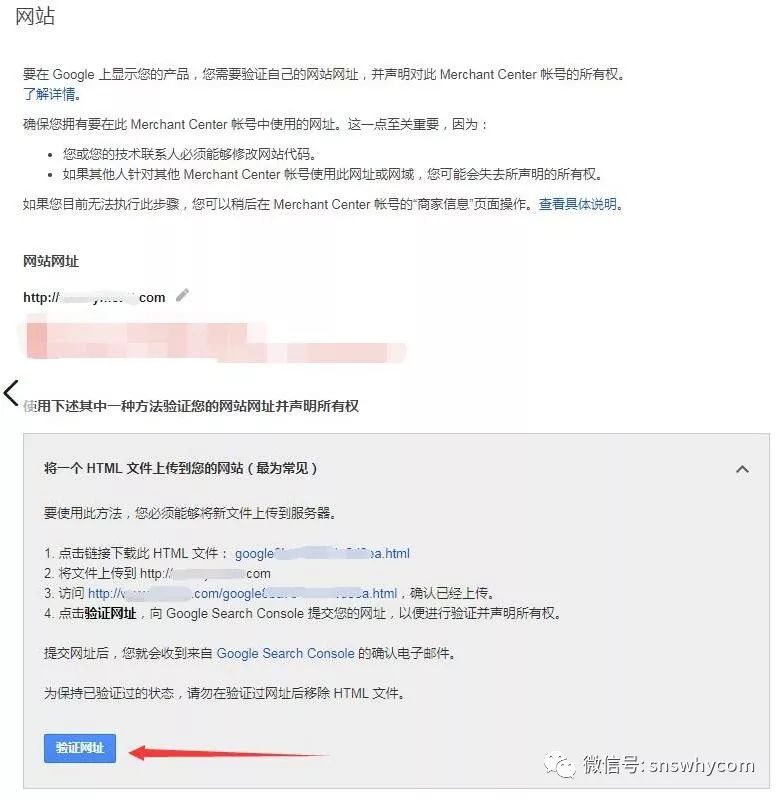781x801 pixels.
Task: Click the pink blurred notice under URL
Action: coord(215,340)
